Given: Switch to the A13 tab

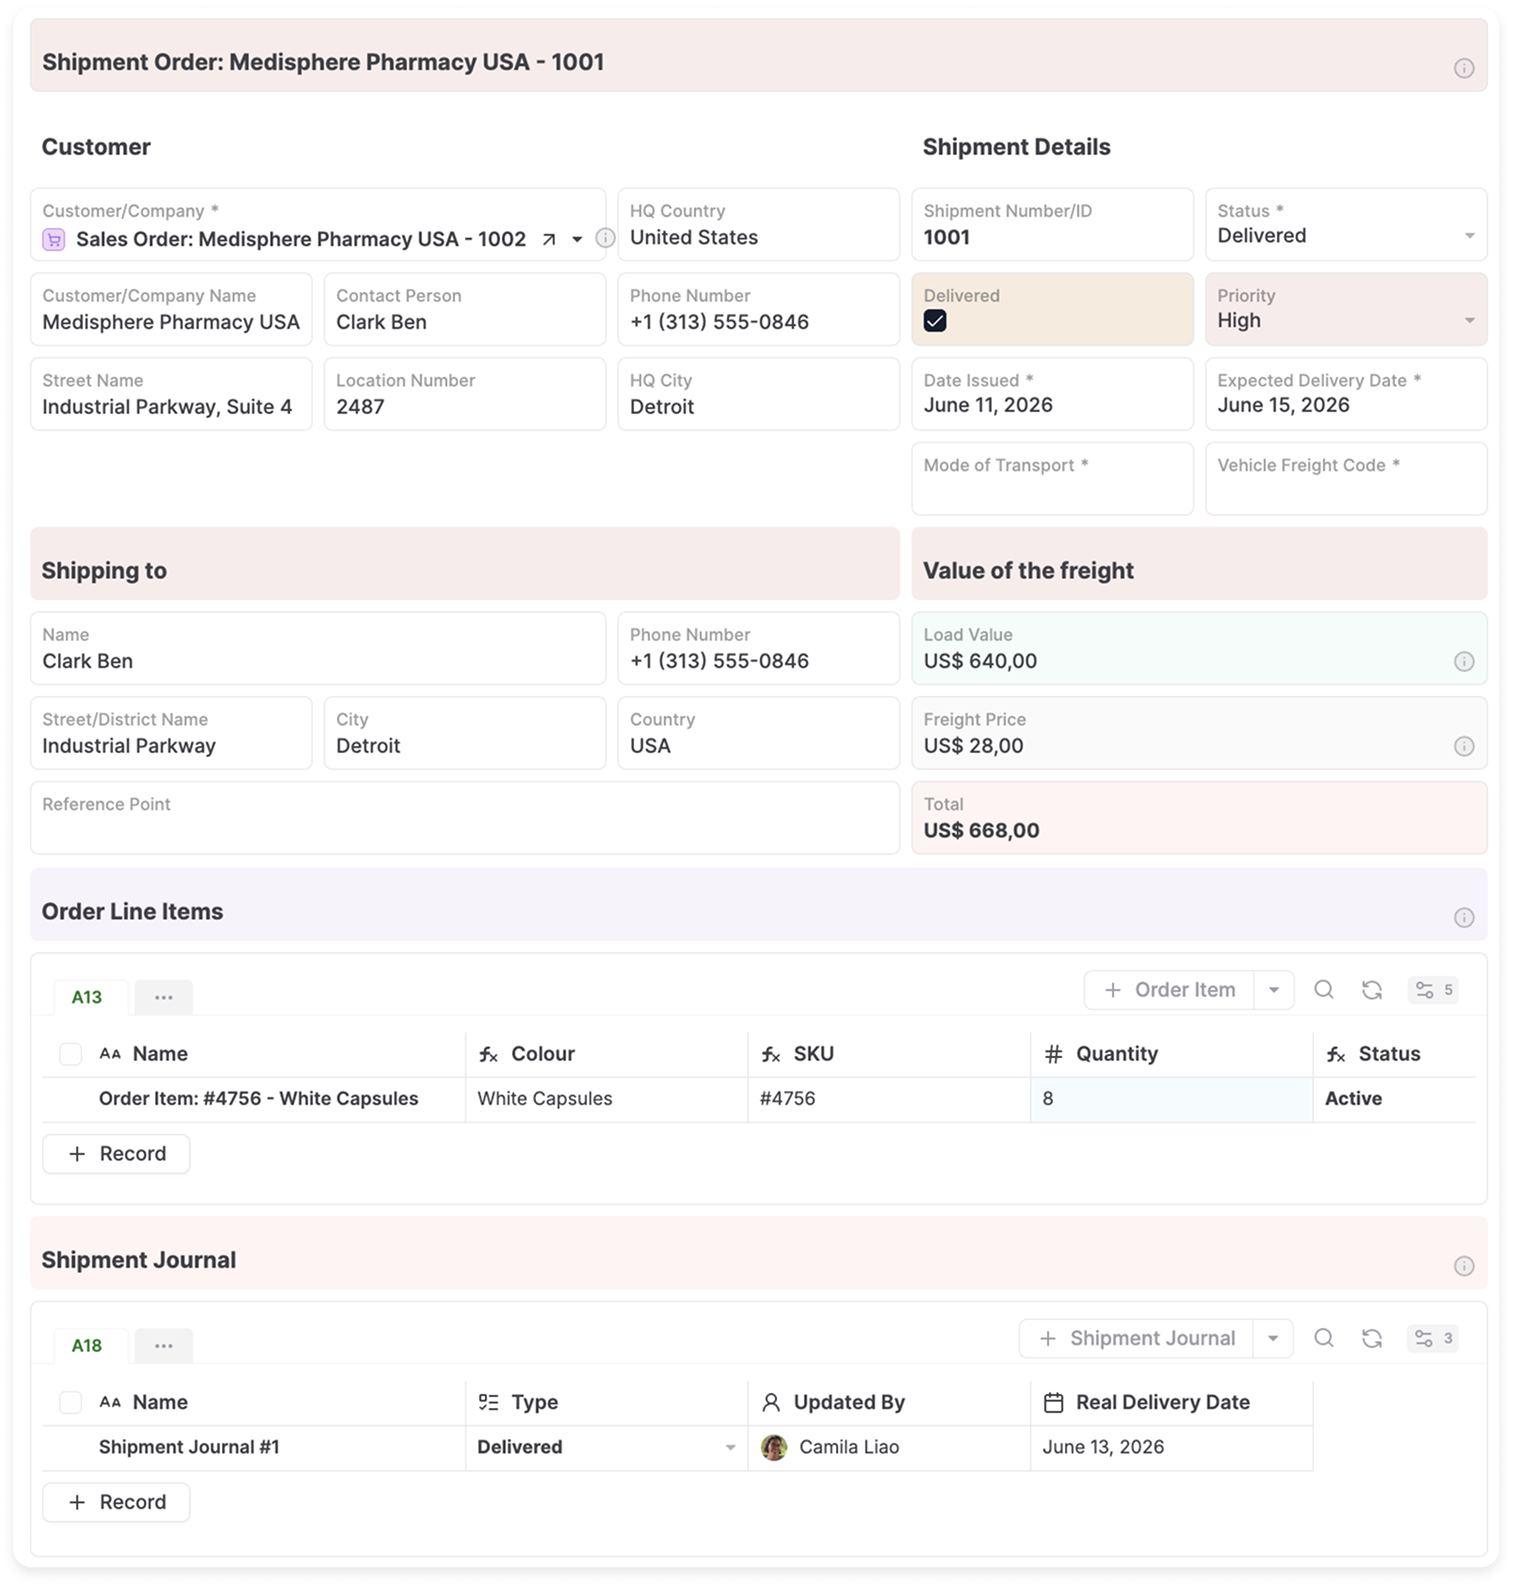Looking at the screenshot, I should pyautogui.click(x=87, y=997).
